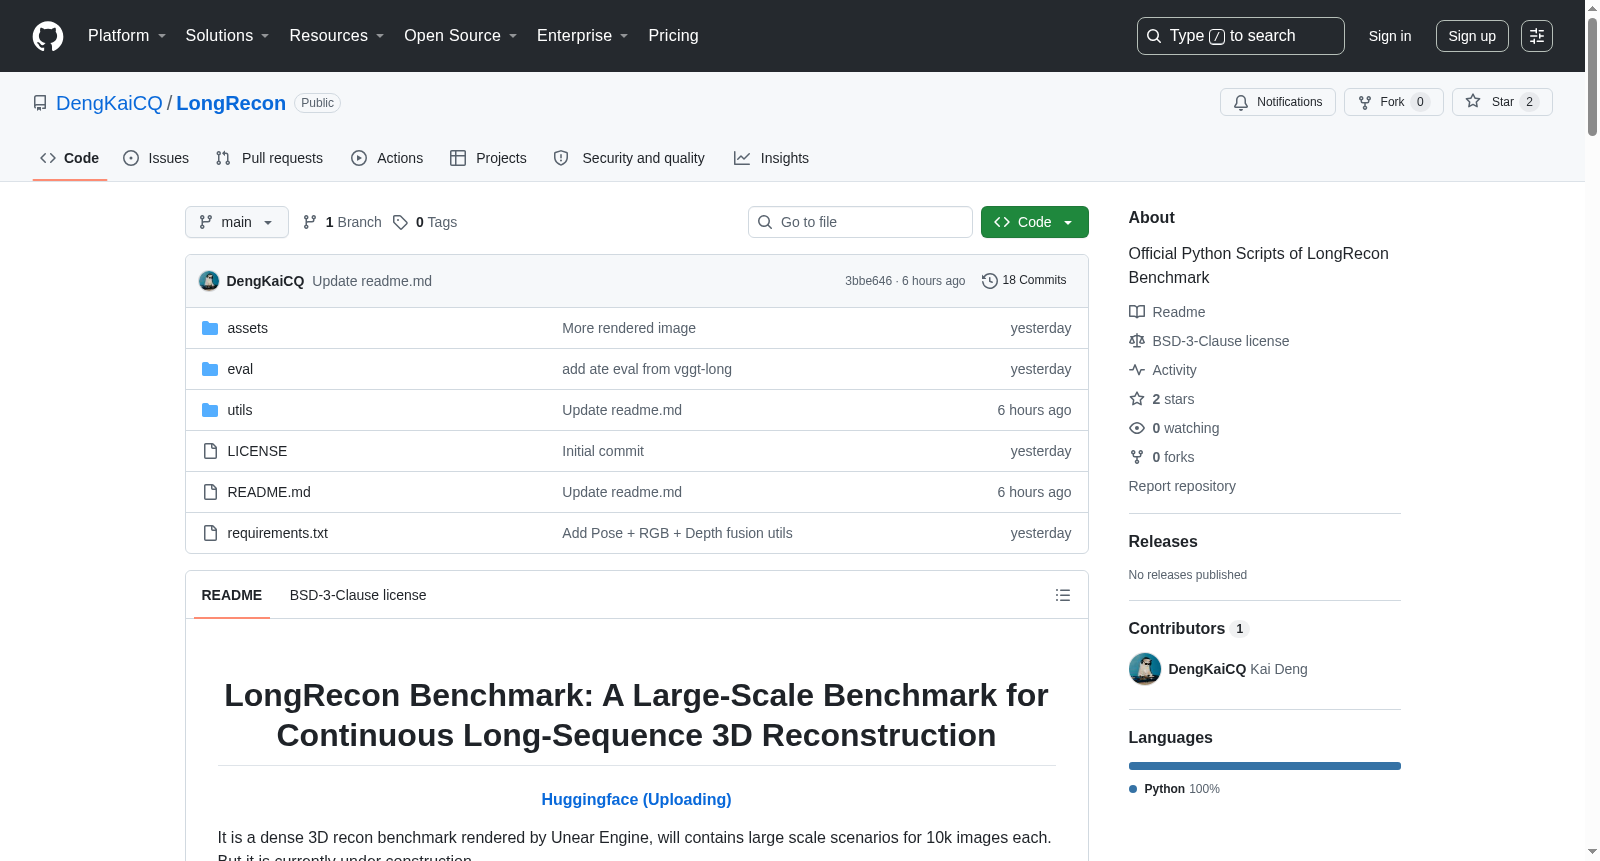The image size is (1600, 861).
Task: Click the fork icon in Fork button
Action: (x=1365, y=102)
